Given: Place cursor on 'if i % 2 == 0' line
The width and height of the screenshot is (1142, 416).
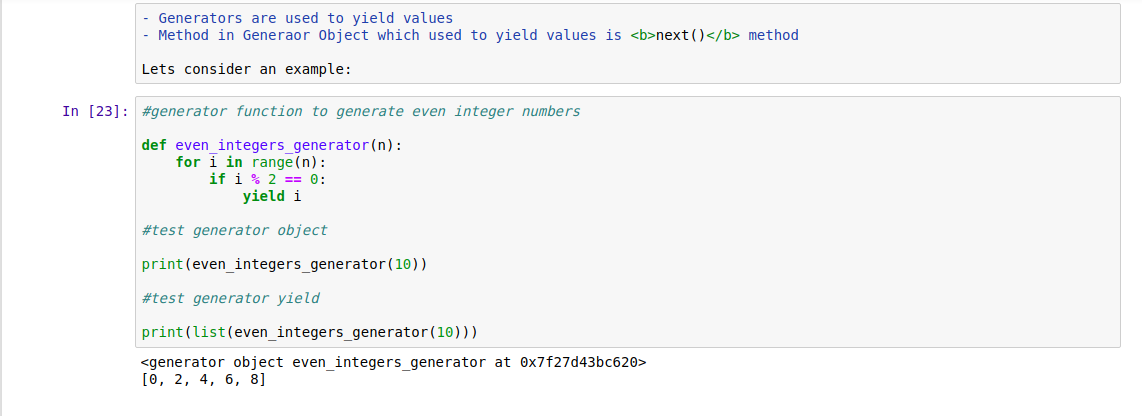Looking at the screenshot, I should click(x=268, y=179).
